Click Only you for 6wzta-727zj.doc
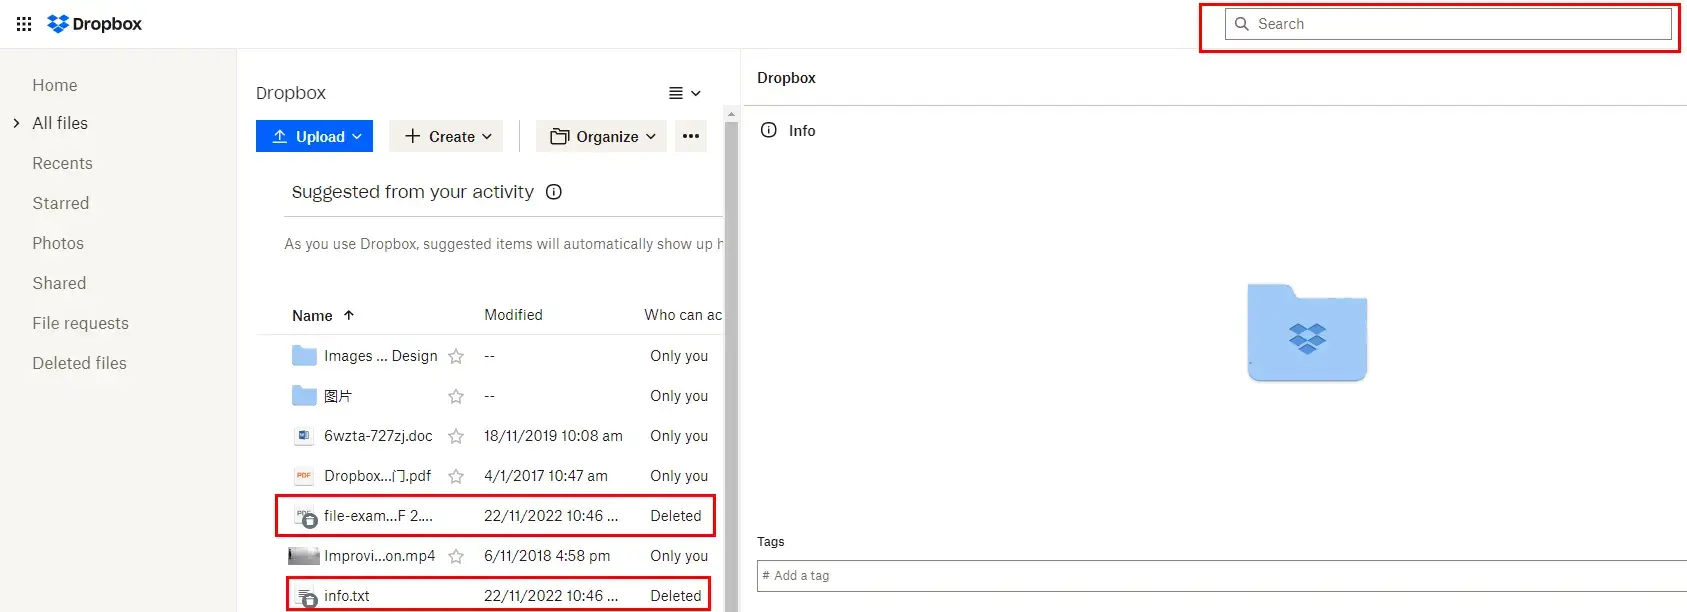The width and height of the screenshot is (1687, 612). [679, 436]
